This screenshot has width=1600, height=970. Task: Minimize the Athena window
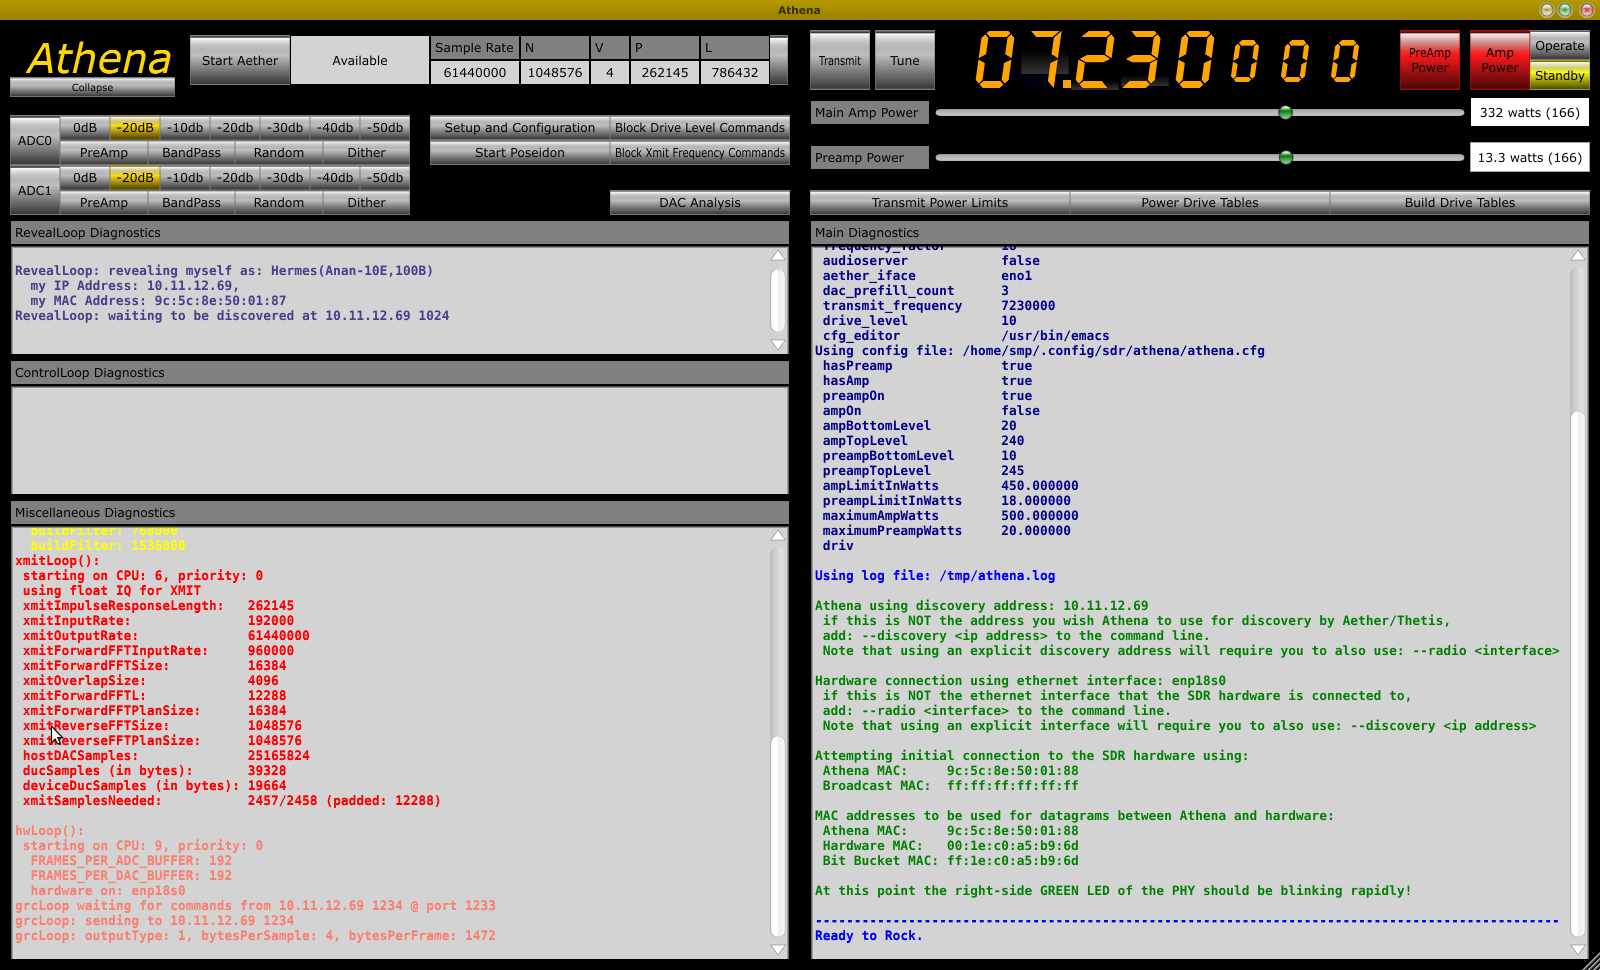pos(1547,10)
